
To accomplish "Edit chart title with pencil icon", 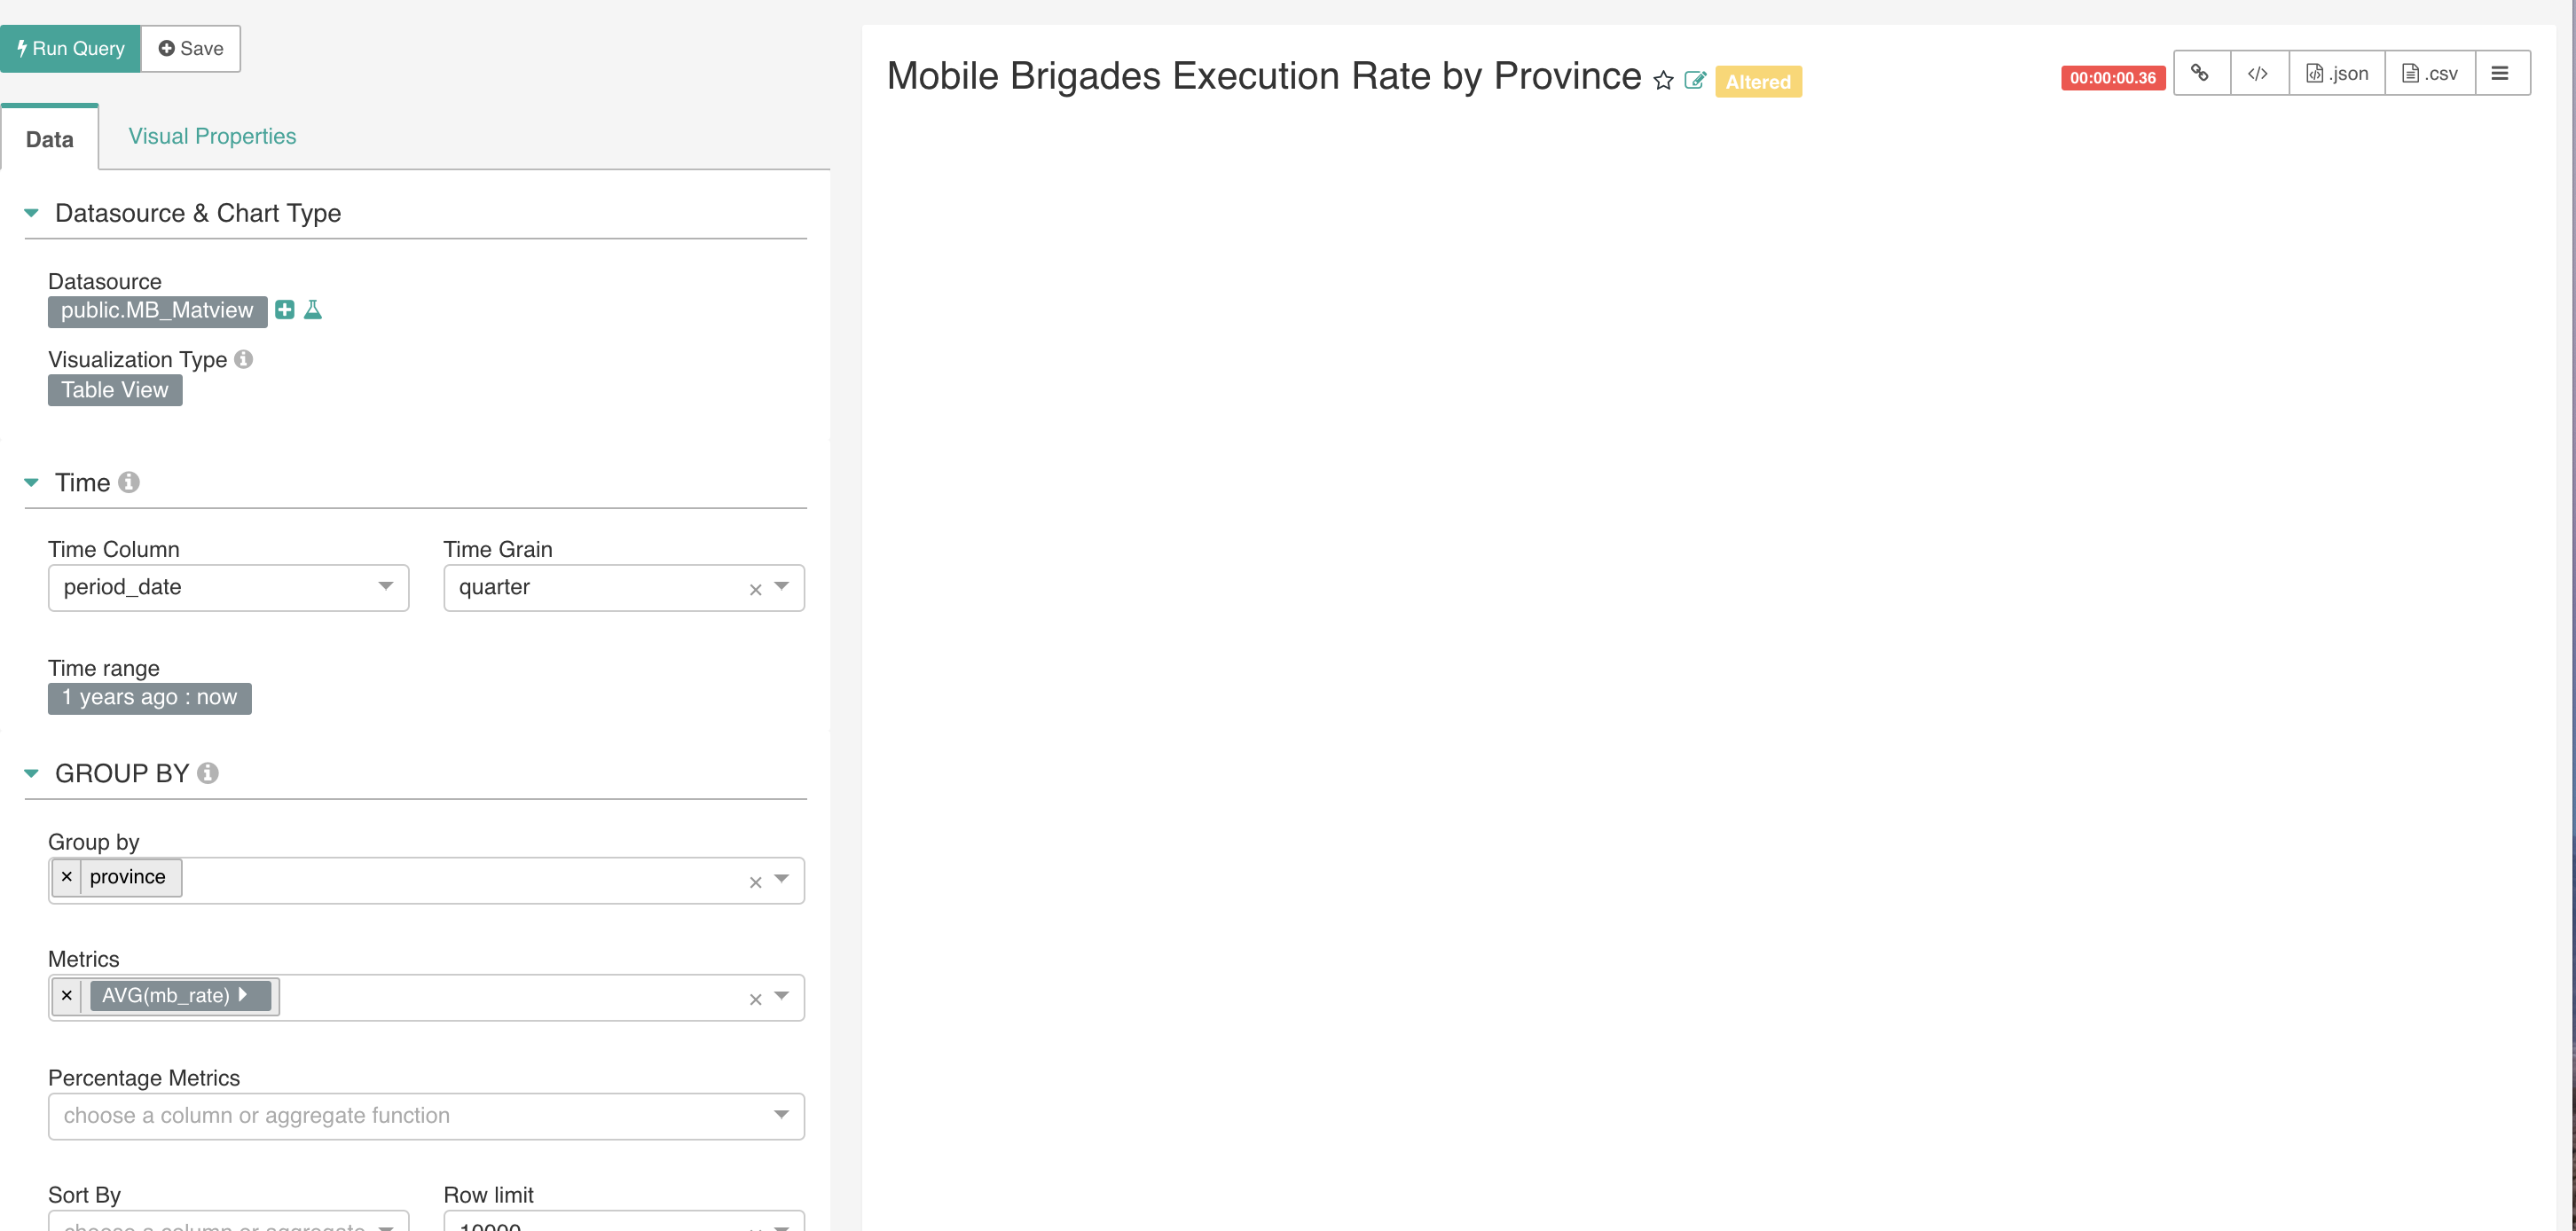I will tap(1695, 81).
